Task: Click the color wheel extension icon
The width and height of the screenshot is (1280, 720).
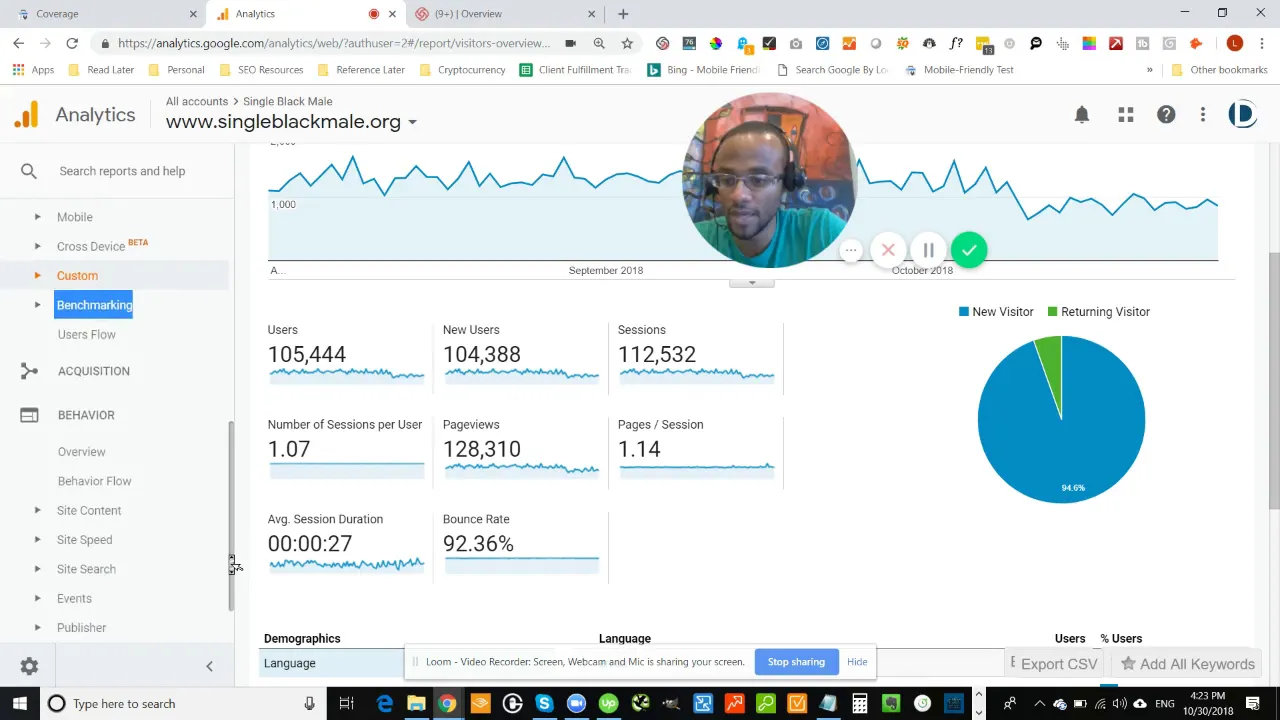Action: 716,43
